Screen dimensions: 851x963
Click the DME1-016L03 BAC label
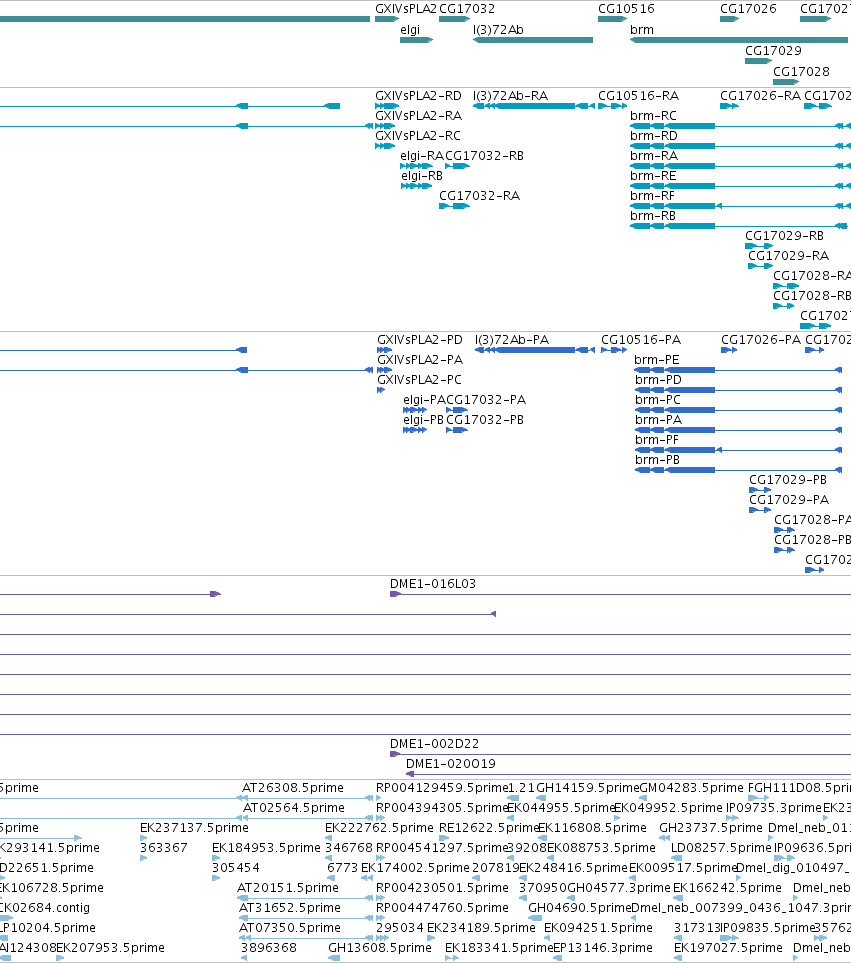click(x=433, y=583)
